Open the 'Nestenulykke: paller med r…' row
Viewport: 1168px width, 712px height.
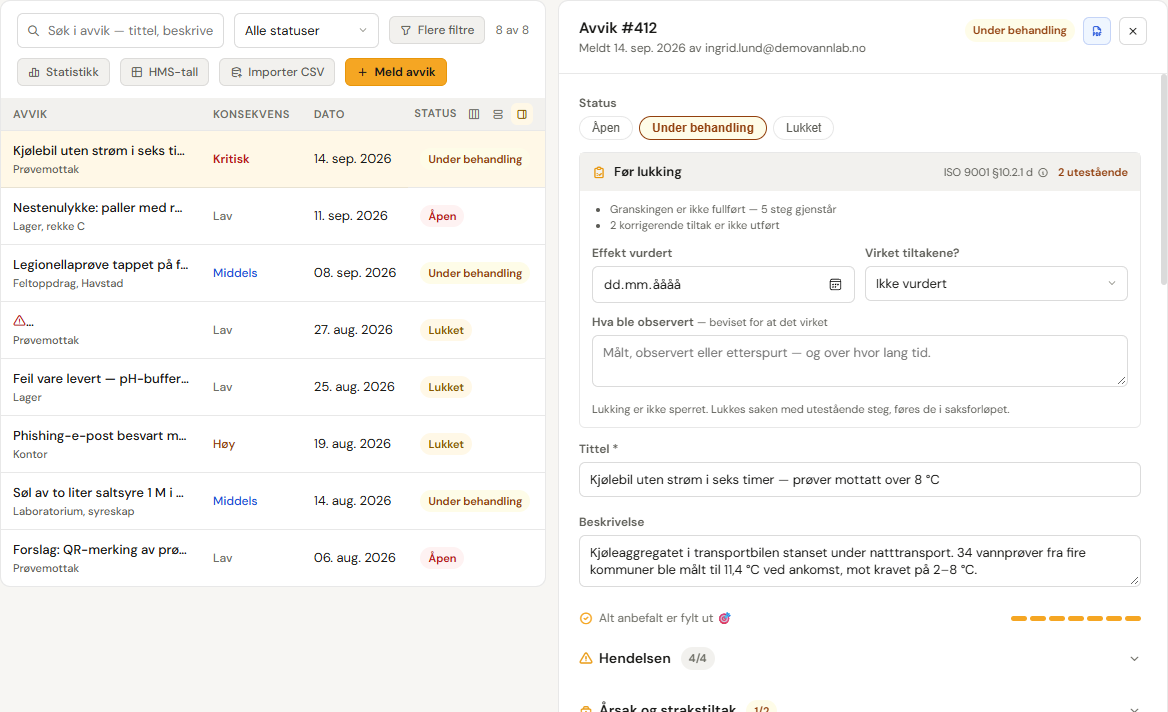(273, 216)
